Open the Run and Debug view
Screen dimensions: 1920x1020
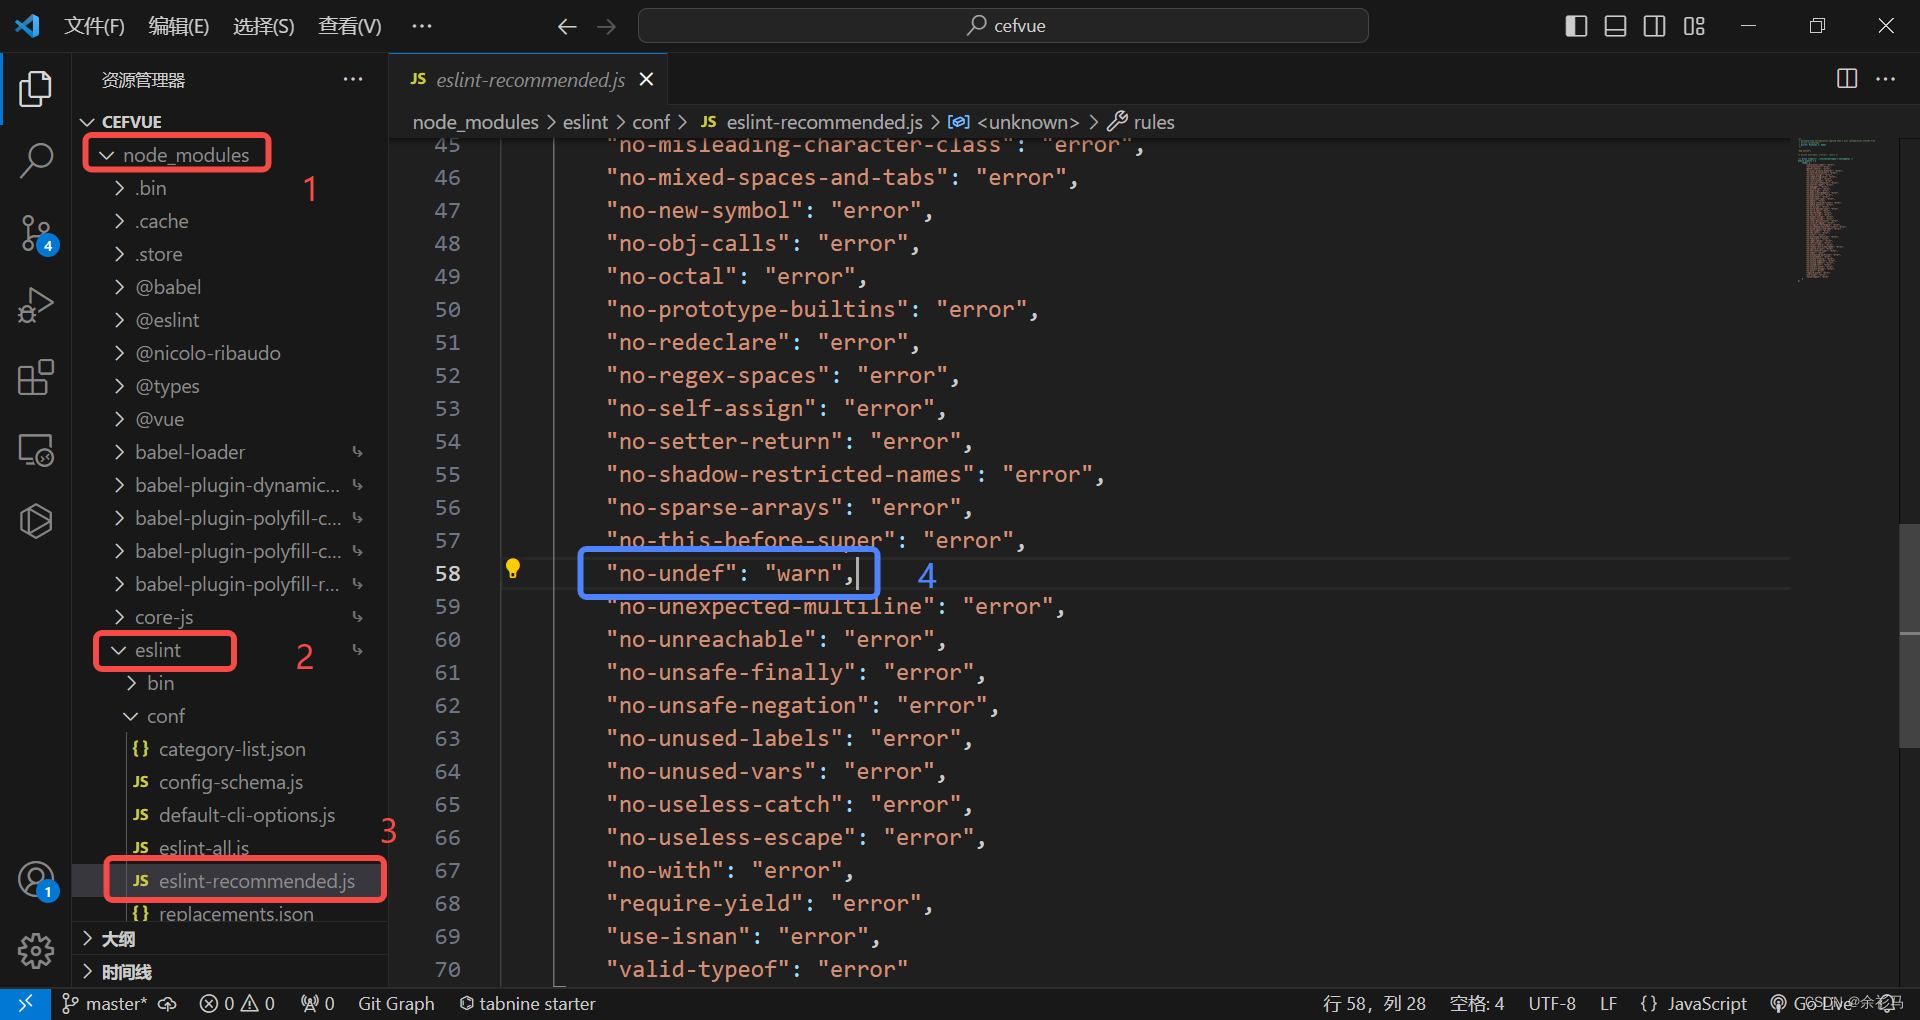coord(36,305)
